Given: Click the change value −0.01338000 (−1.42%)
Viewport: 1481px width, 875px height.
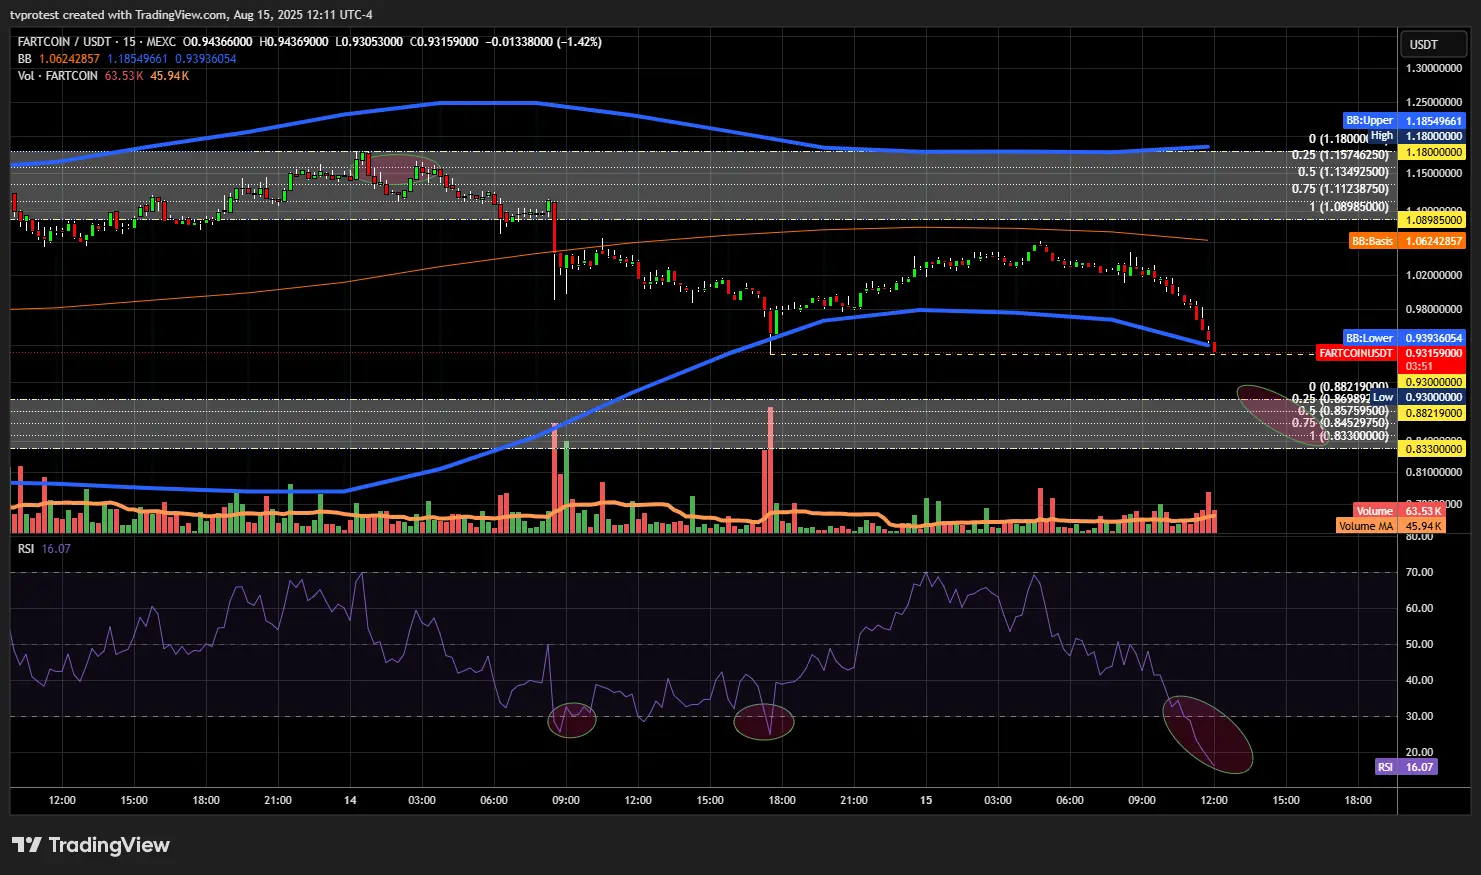Looking at the screenshot, I should point(544,42).
